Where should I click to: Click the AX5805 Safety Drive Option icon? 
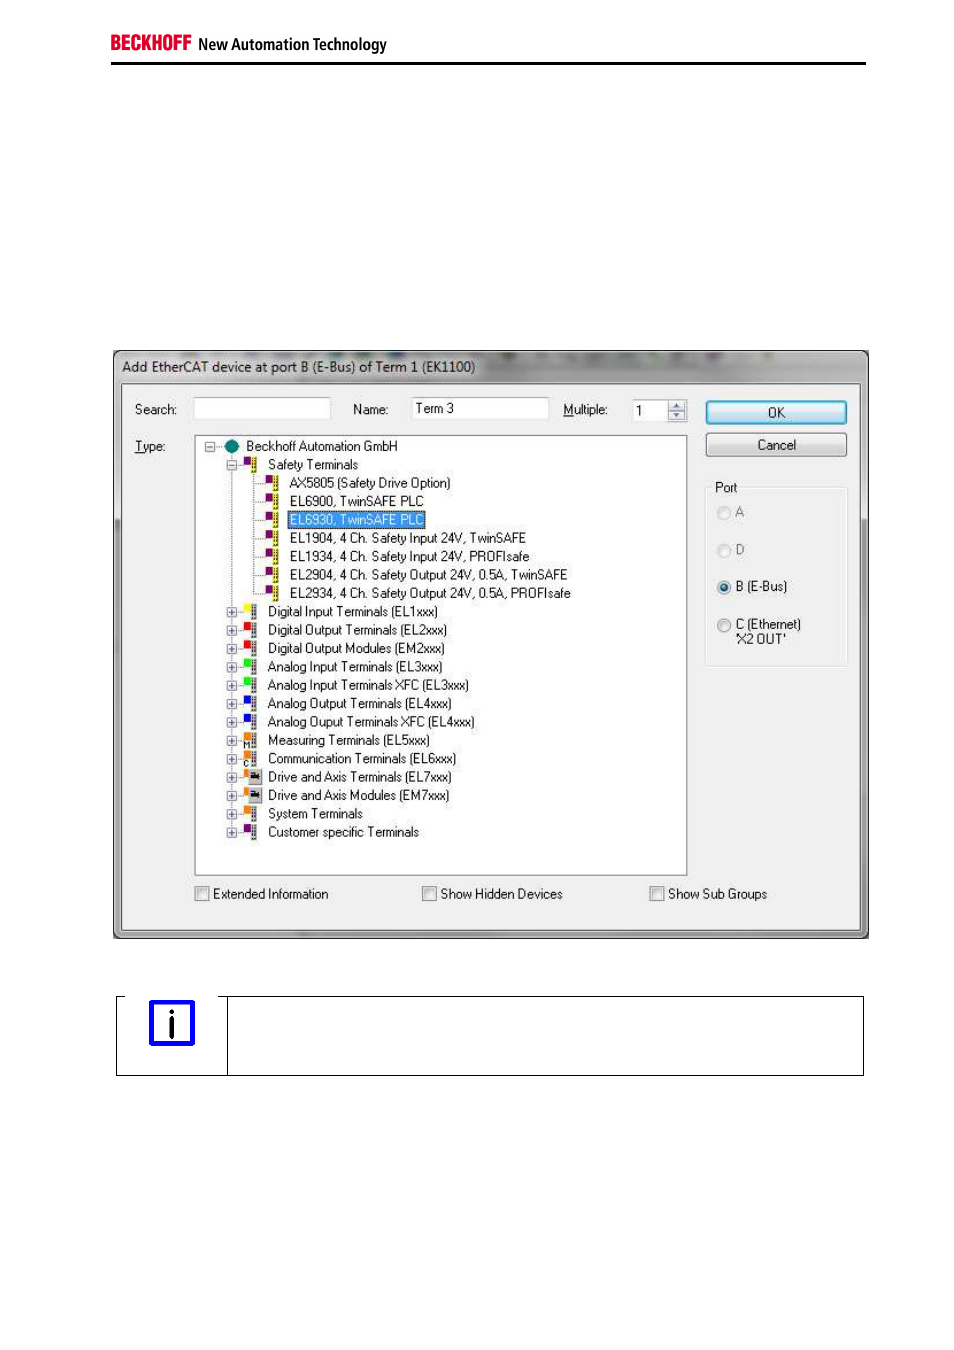[x=272, y=483]
